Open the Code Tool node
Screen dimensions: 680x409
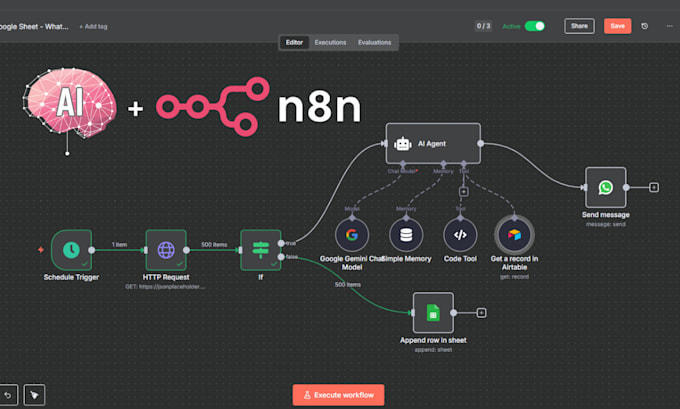[x=460, y=235]
